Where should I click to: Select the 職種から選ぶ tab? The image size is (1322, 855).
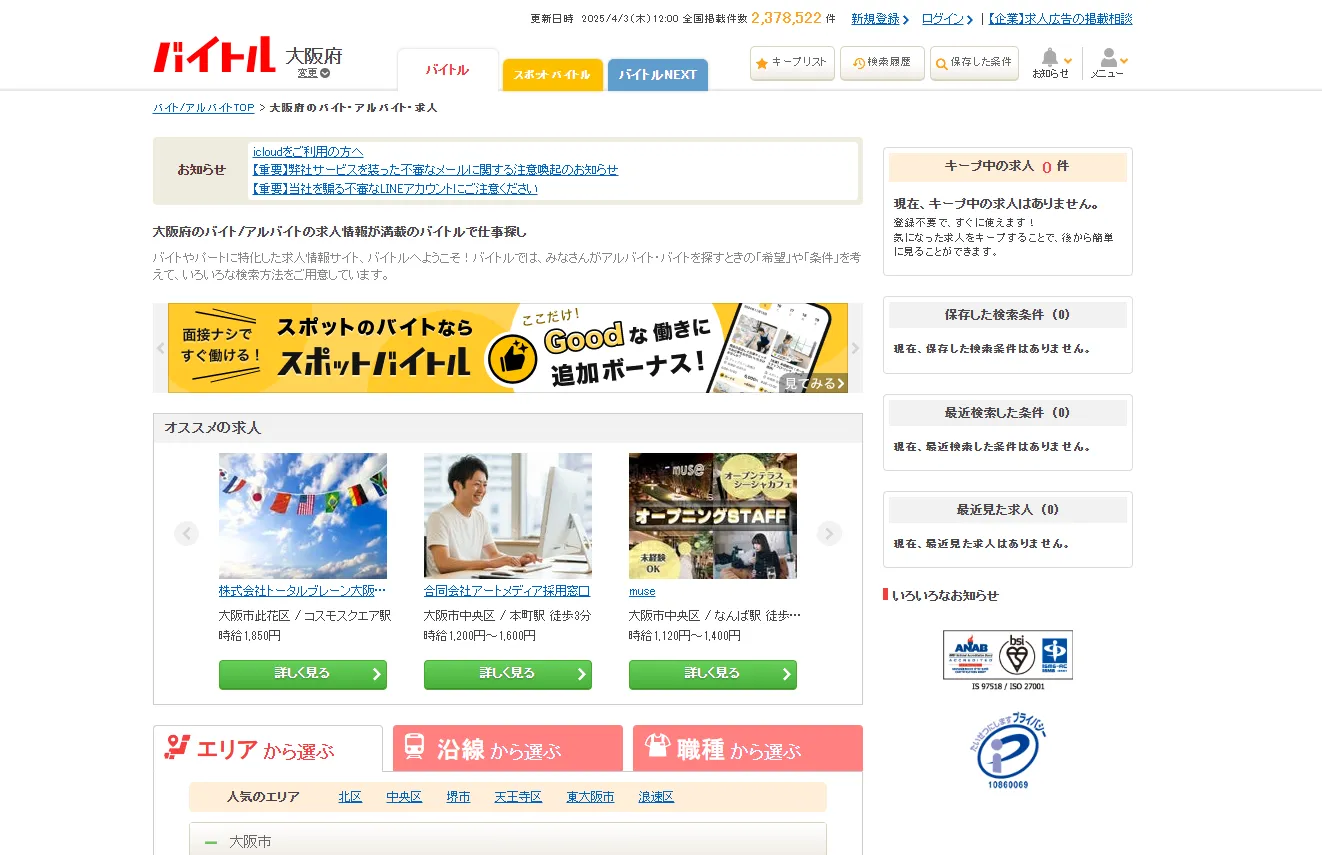[748, 749]
